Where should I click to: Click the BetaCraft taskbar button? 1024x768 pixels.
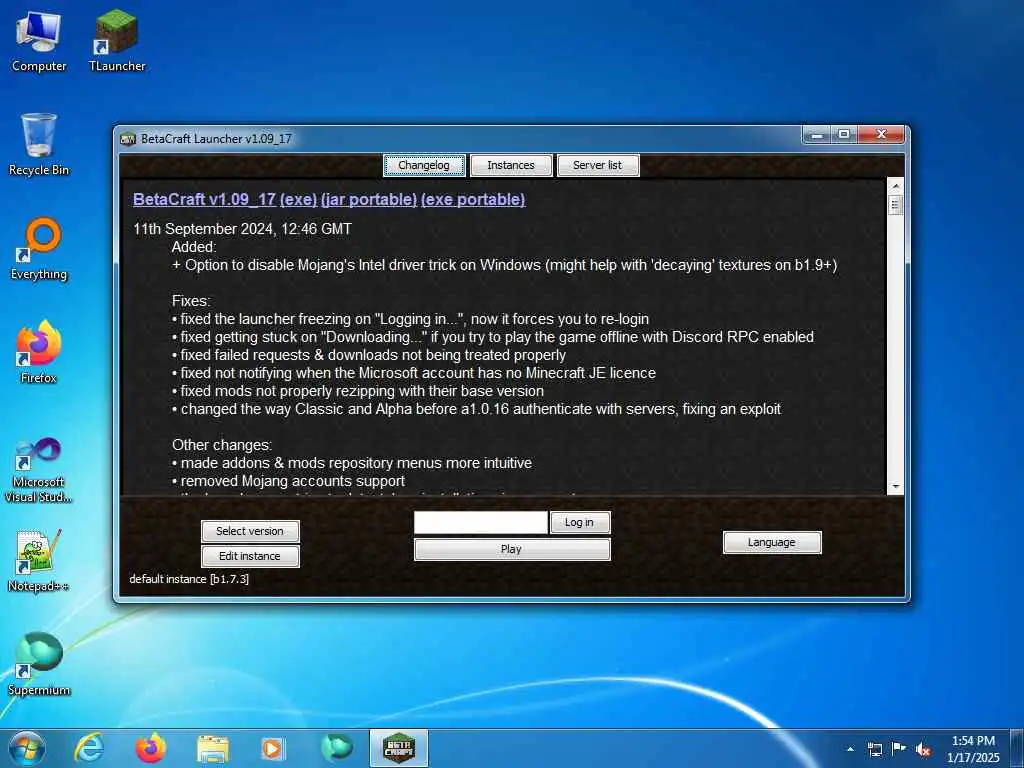(x=398, y=748)
